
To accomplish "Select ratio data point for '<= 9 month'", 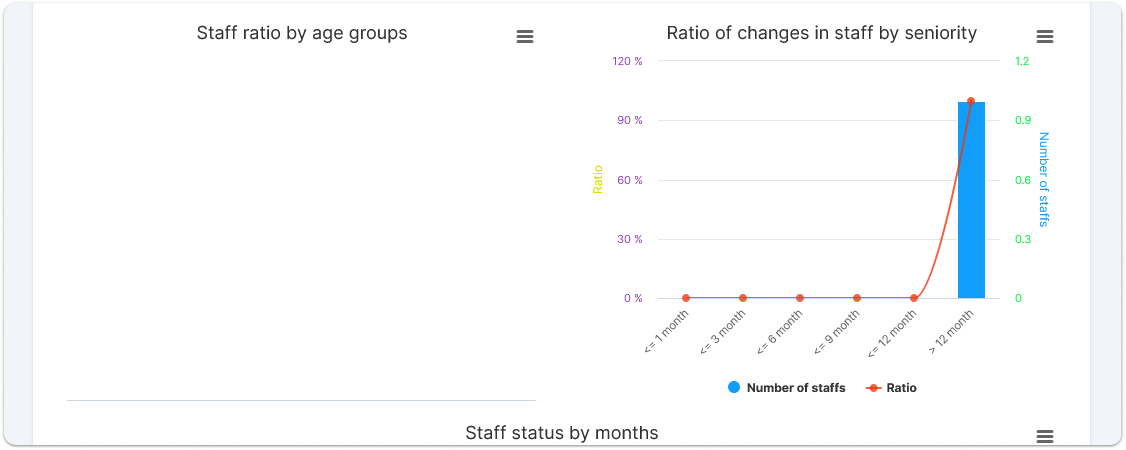I will pos(857,298).
